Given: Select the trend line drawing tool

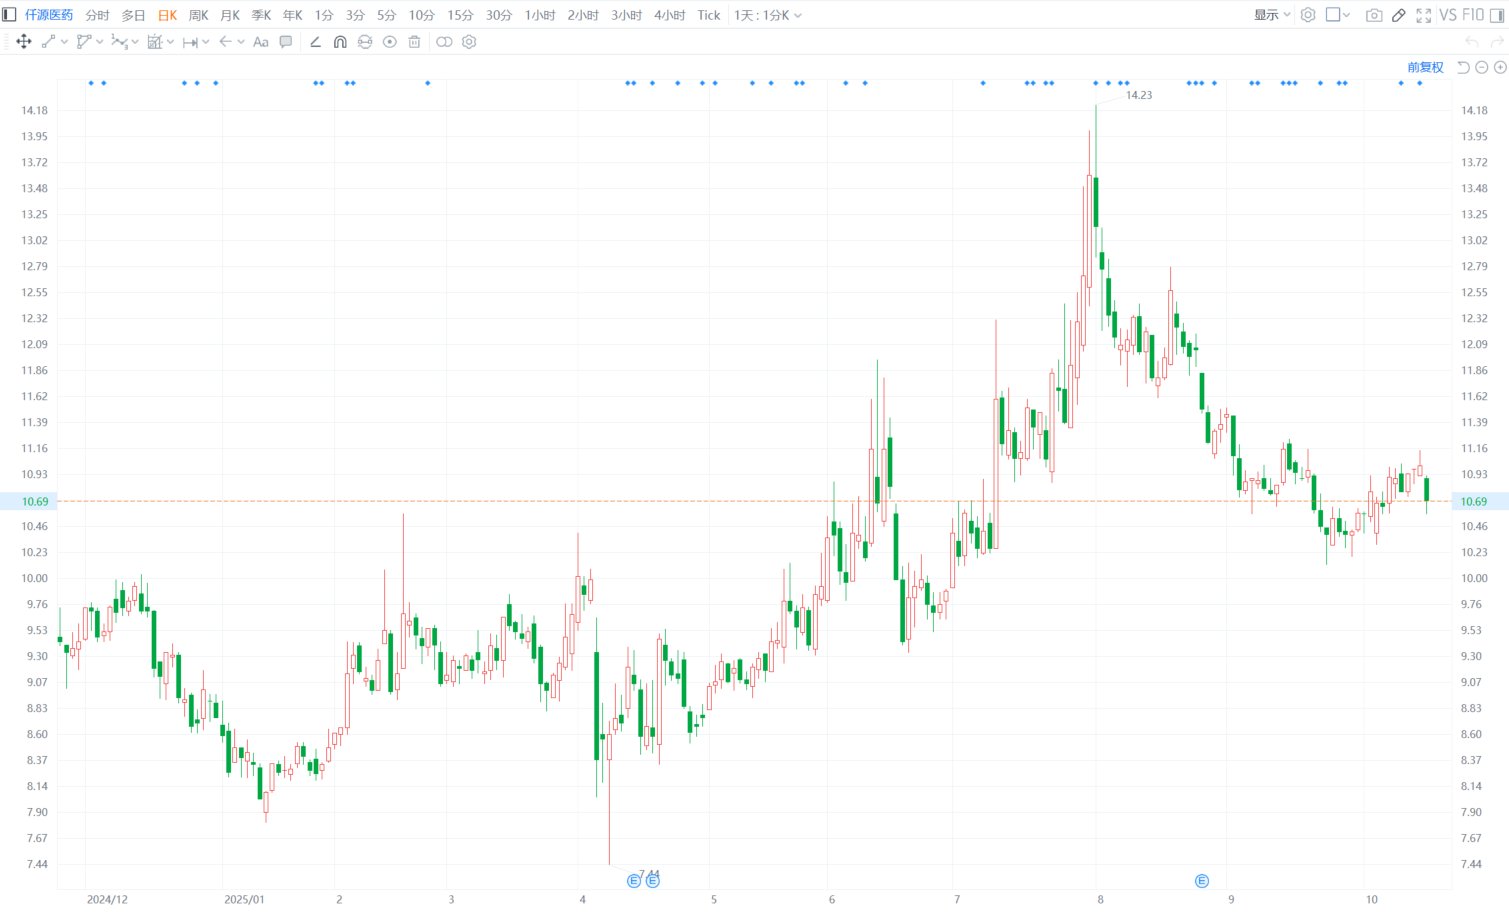Looking at the screenshot, I should pos(48,42).
